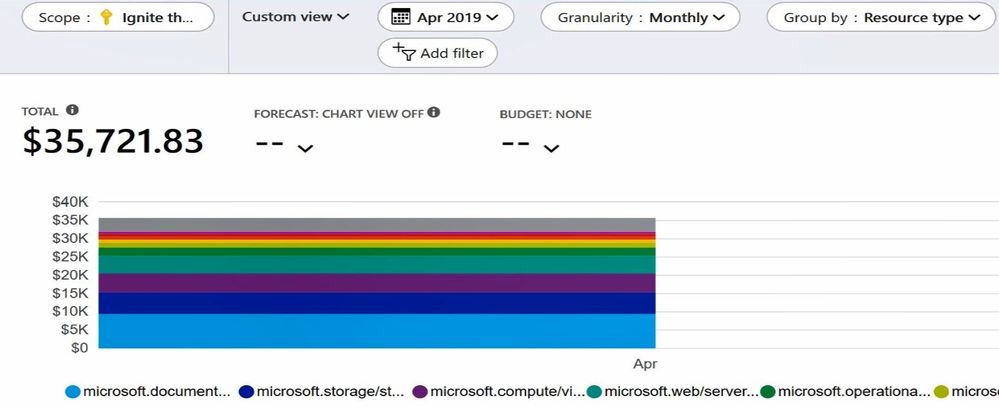Viewport: 999px width, 406px height.
Task: Click the calendar icon beside Apr 2019
Action: (x=400, y=17)
